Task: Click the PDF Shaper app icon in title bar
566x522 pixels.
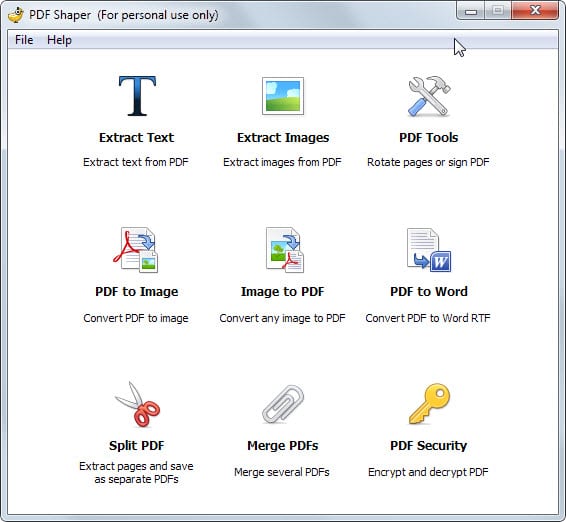Action: click(16, 15)
